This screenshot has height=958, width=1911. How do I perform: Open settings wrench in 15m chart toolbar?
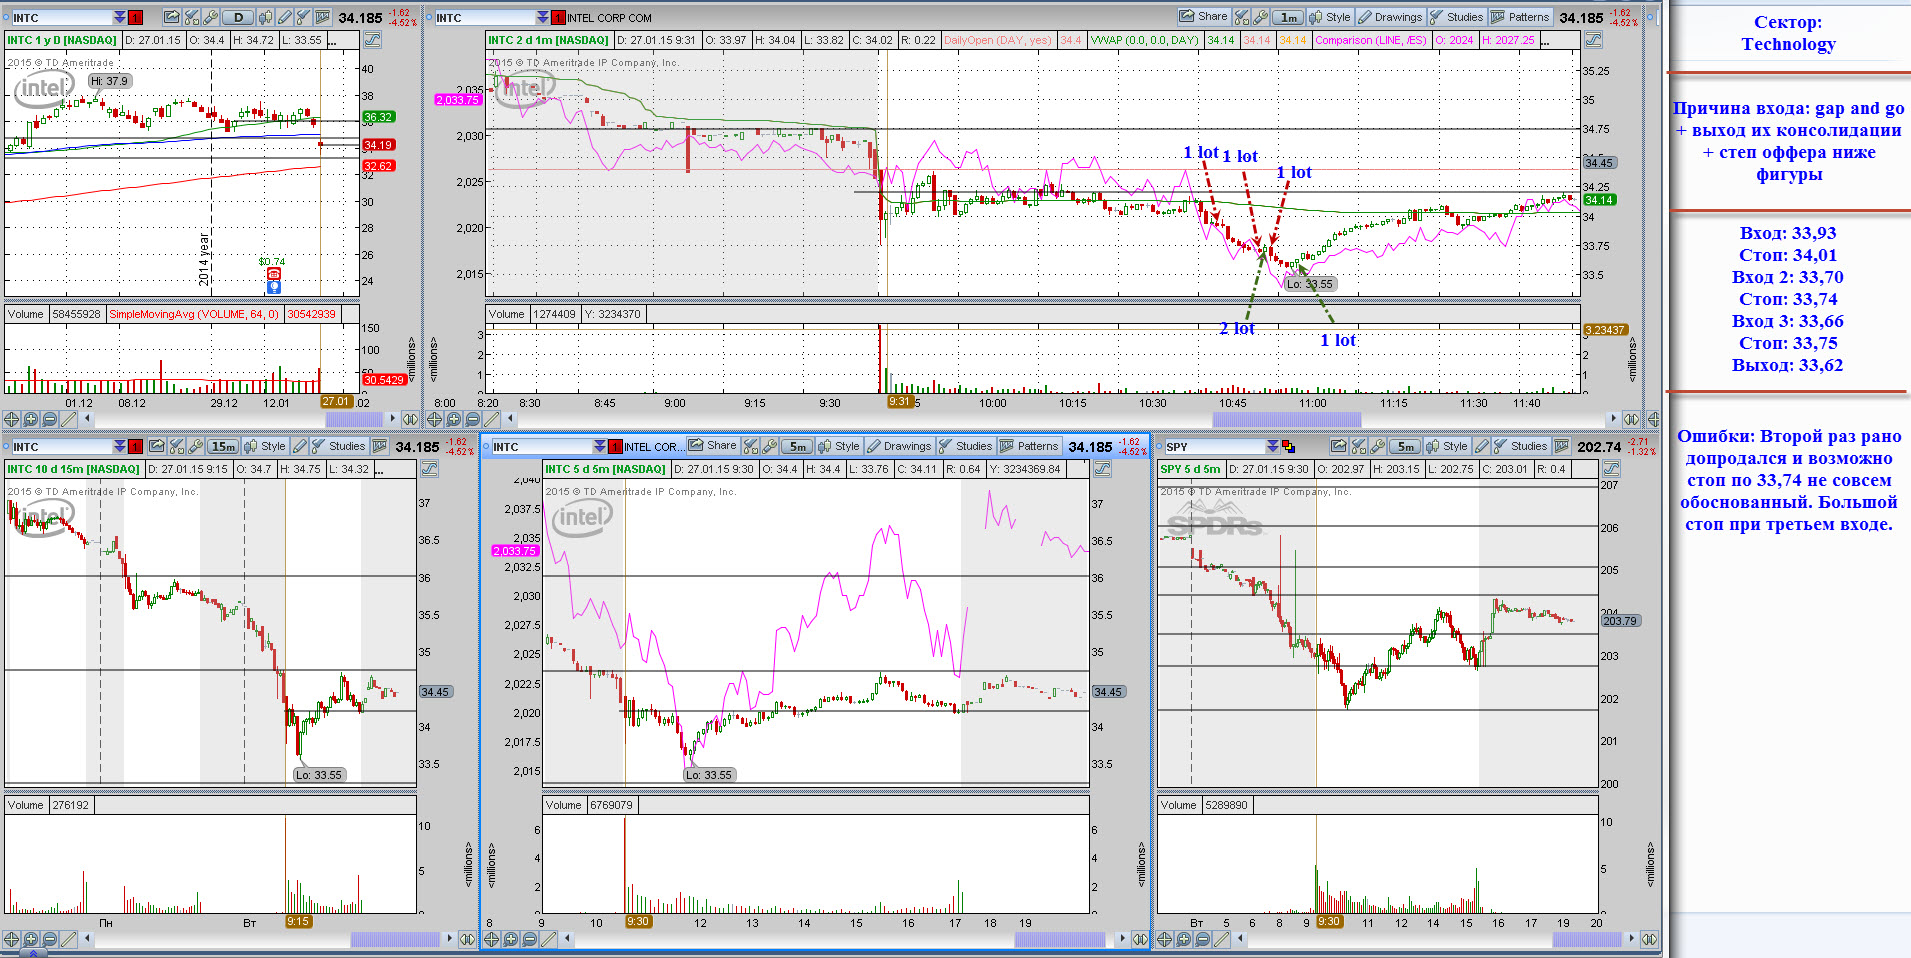195,446
